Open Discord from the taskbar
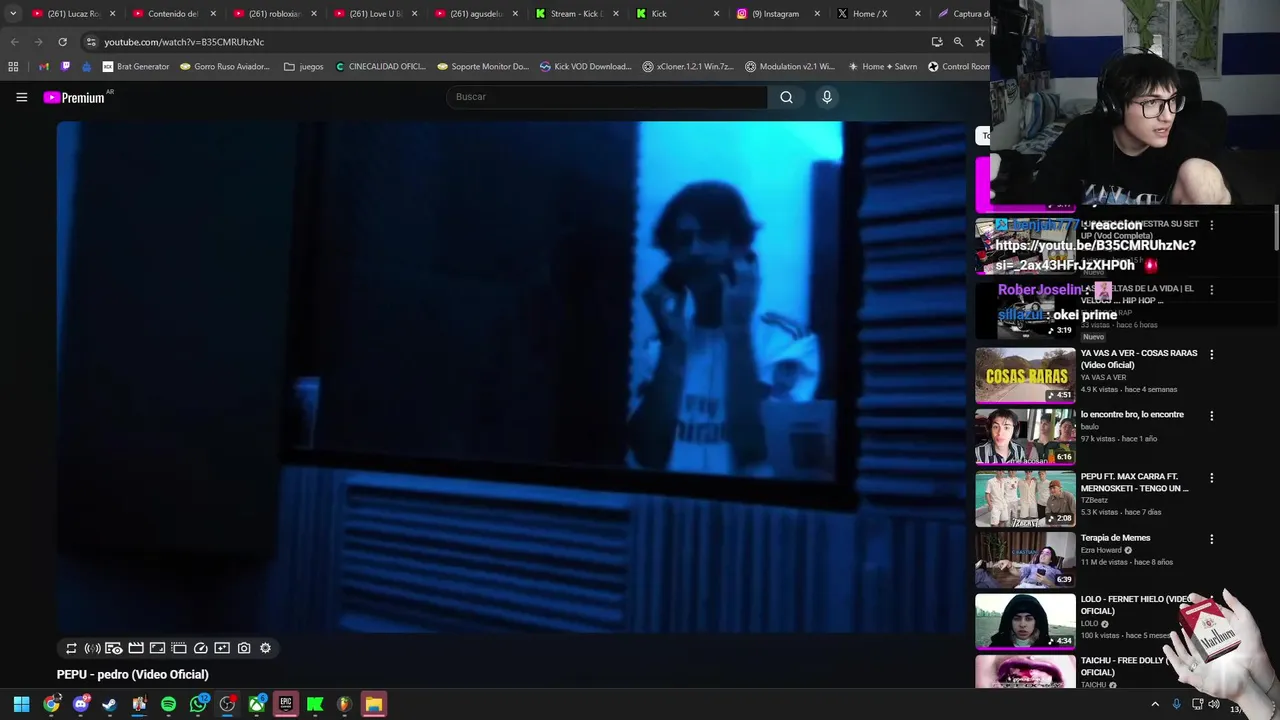The height and width of the screenshot is (720, 1280). (x=81, y=704)
